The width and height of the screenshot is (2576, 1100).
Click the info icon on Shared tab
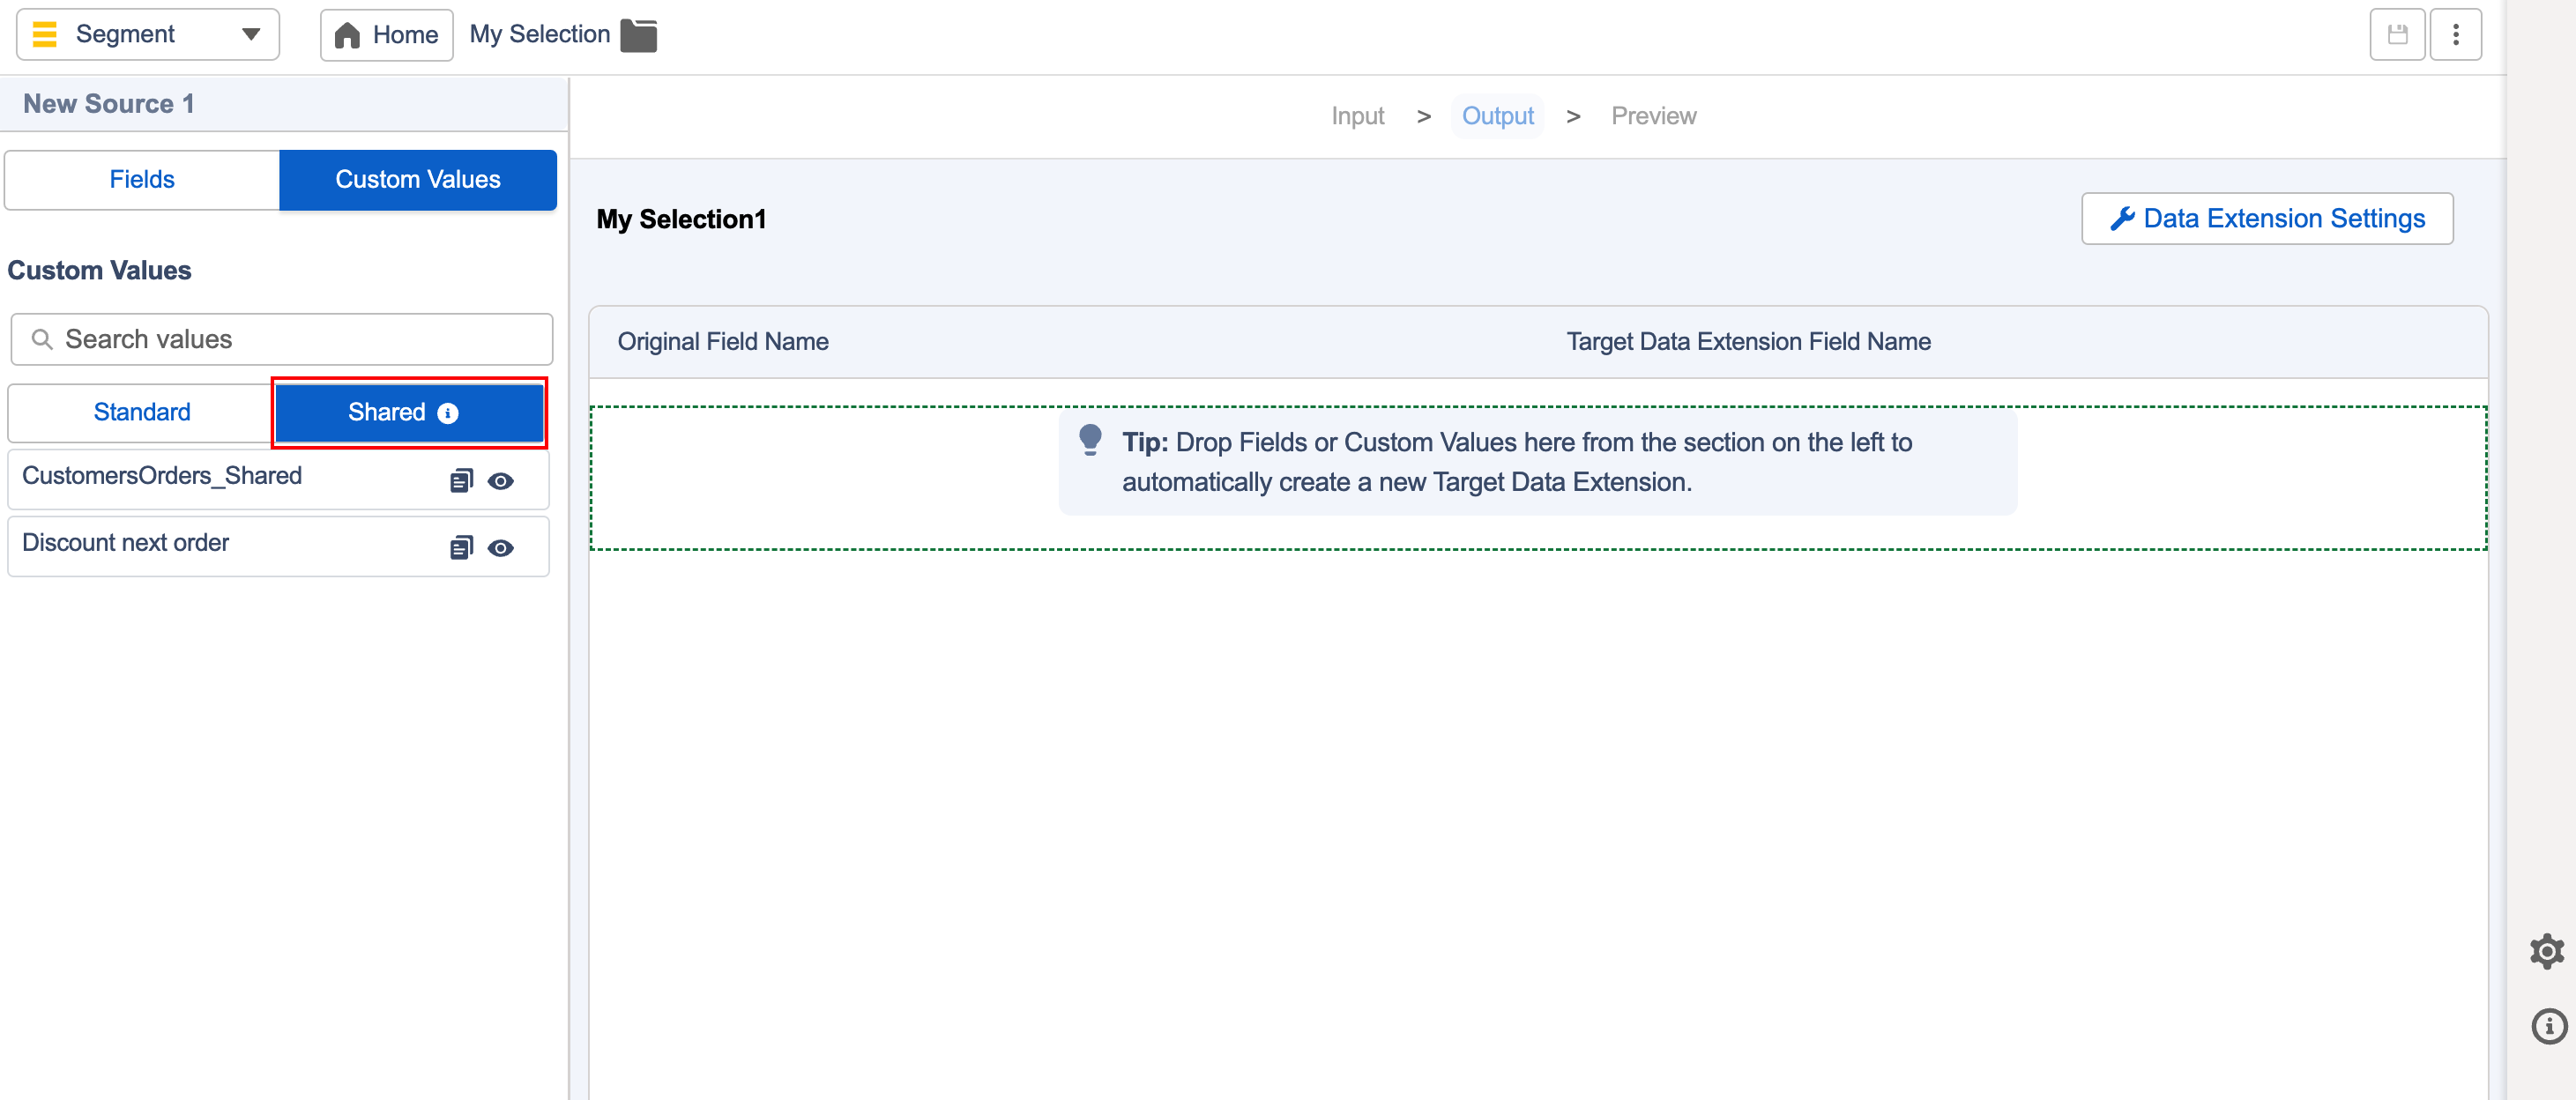click(x=448, y=413)
